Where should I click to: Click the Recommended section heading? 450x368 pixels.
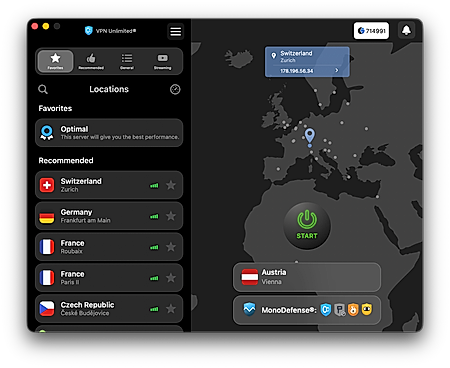pyautogui.click(x=66, y=161)
